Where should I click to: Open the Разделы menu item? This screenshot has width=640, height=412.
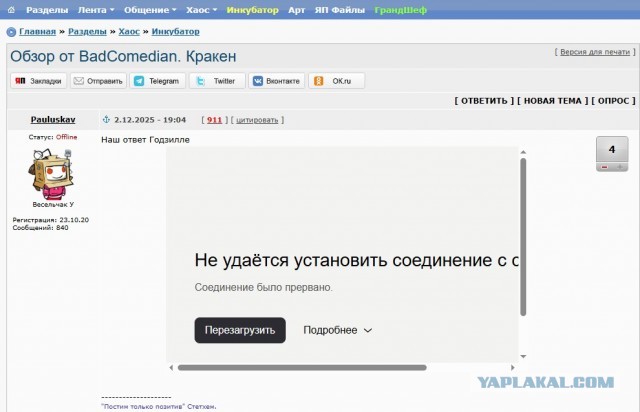pyautogui.click(x=47, y=10)
